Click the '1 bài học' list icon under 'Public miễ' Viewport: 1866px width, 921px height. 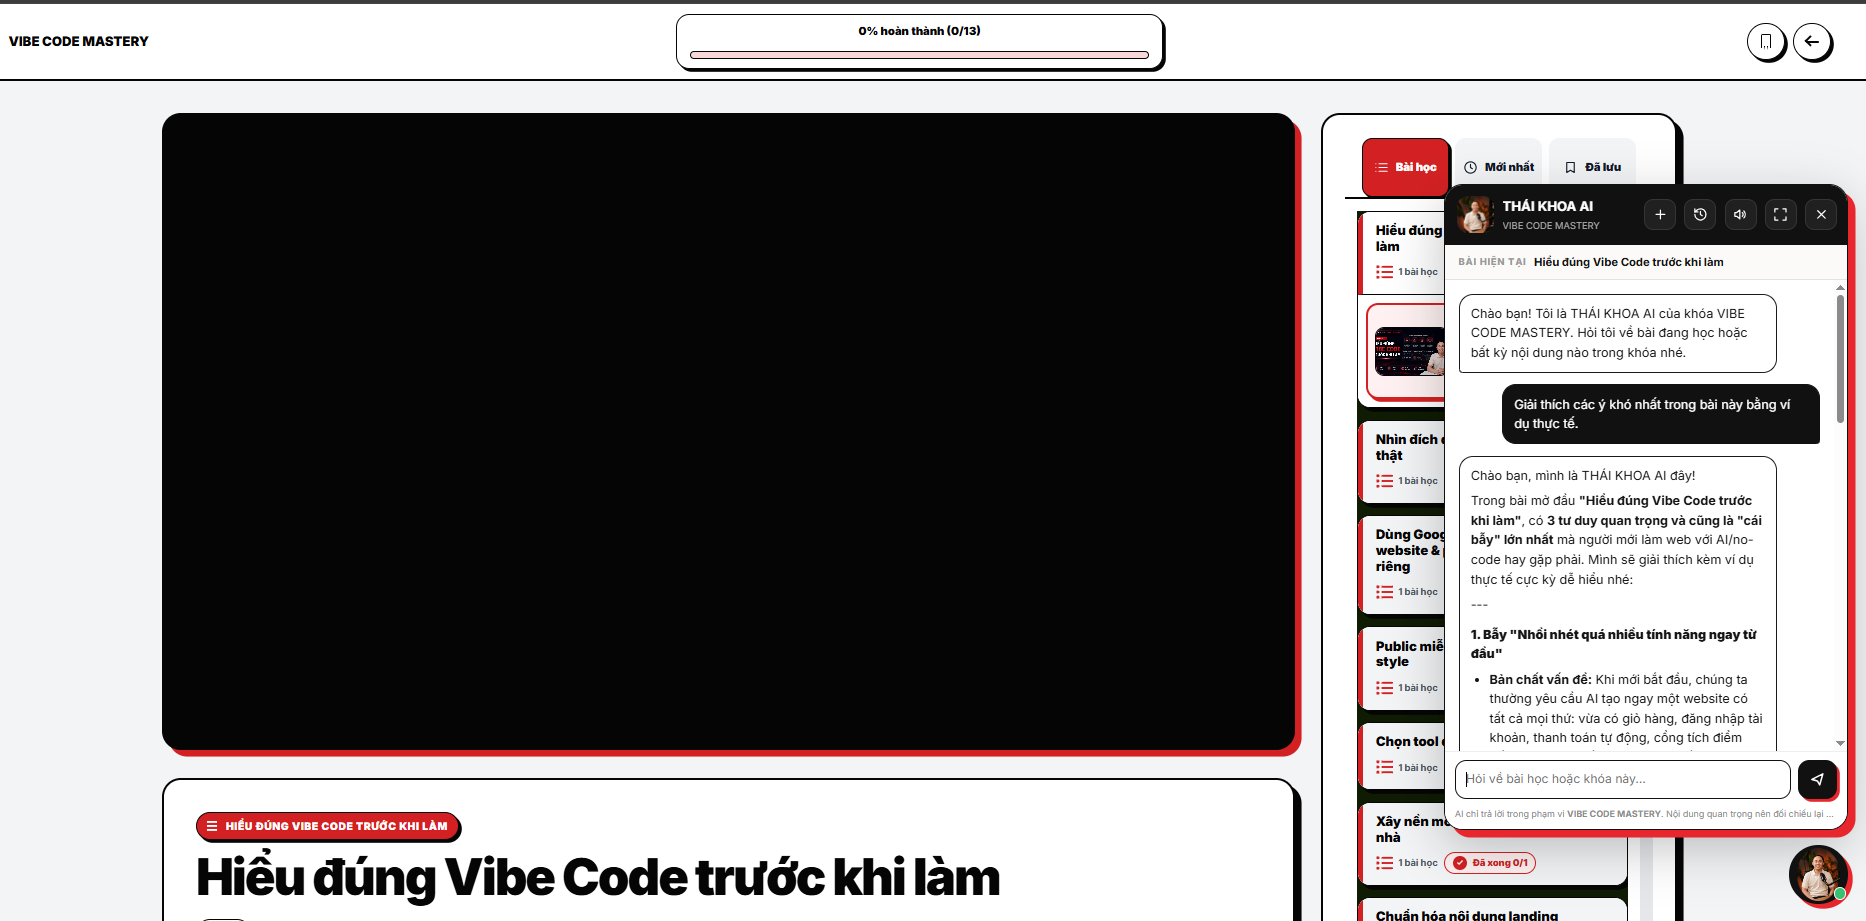point(1384,688)
